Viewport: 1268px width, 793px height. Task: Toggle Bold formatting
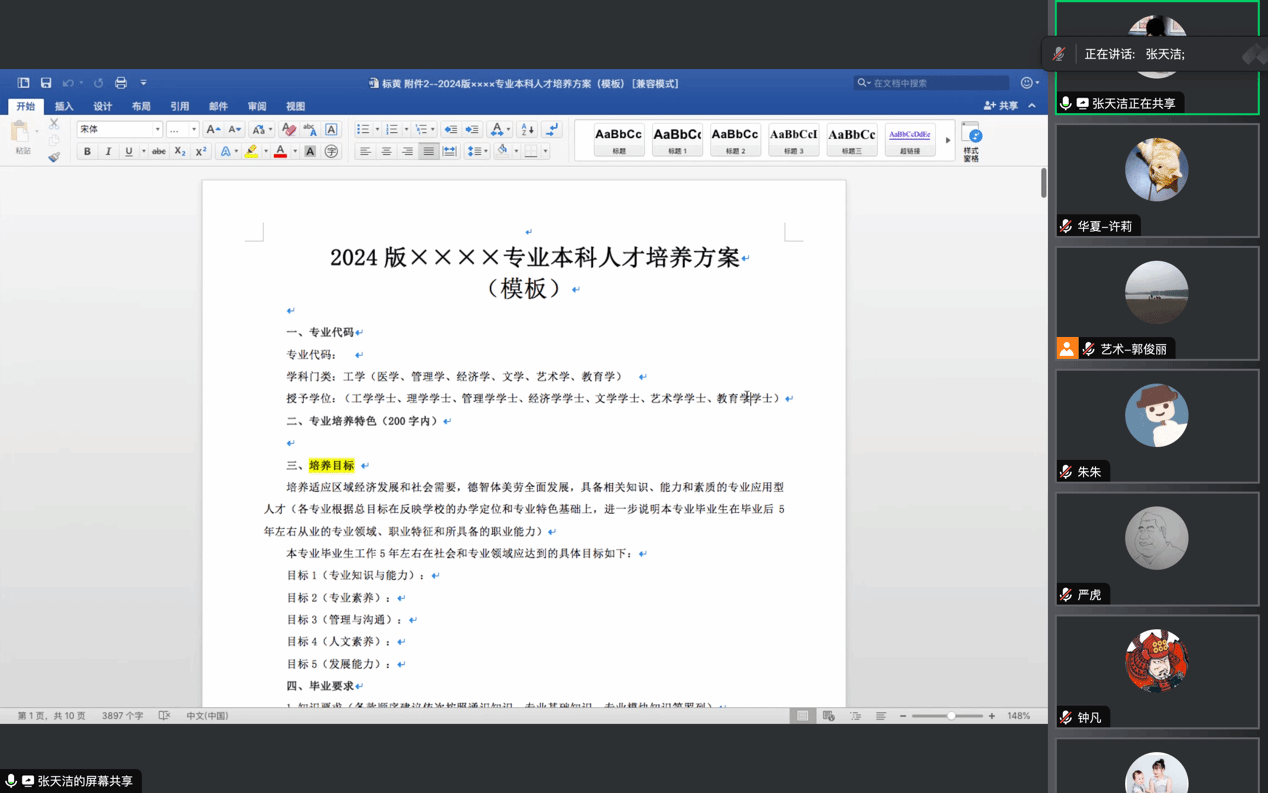pos(87,152)
